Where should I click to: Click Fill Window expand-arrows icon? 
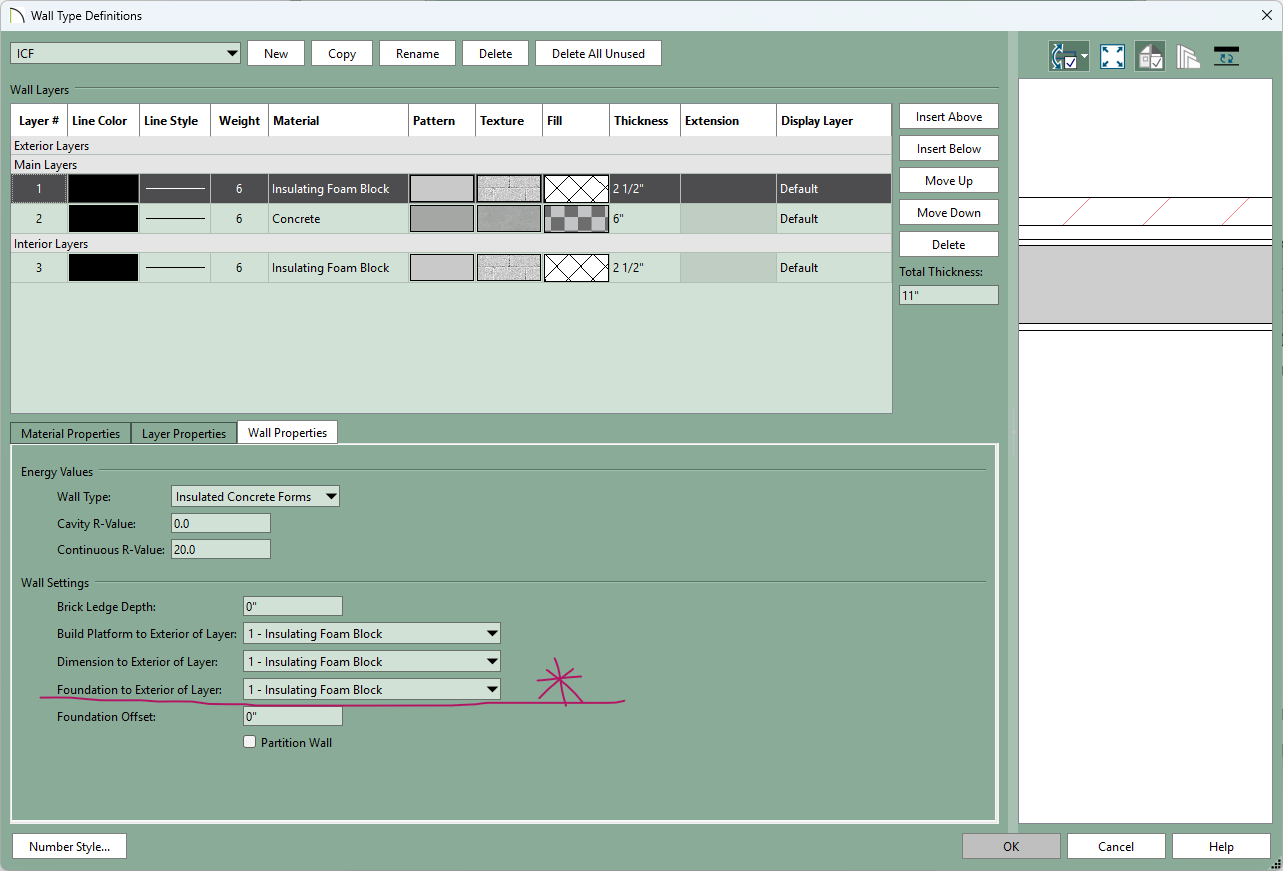tap(1112, 57)
